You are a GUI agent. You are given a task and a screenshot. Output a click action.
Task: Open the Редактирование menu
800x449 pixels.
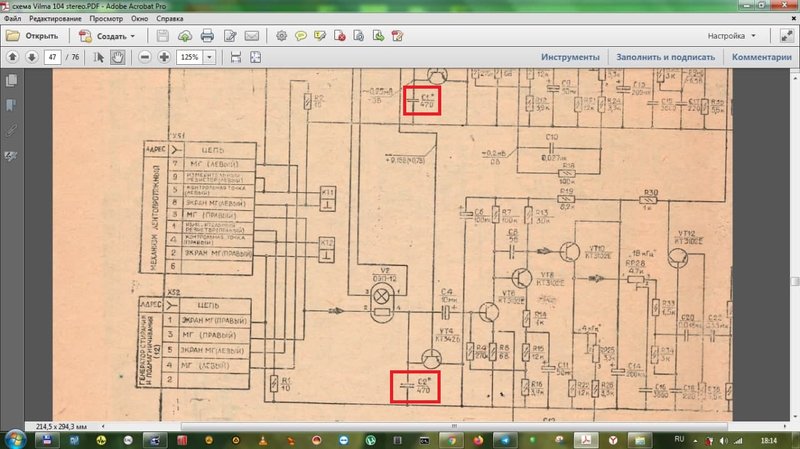tap(55, 18)
